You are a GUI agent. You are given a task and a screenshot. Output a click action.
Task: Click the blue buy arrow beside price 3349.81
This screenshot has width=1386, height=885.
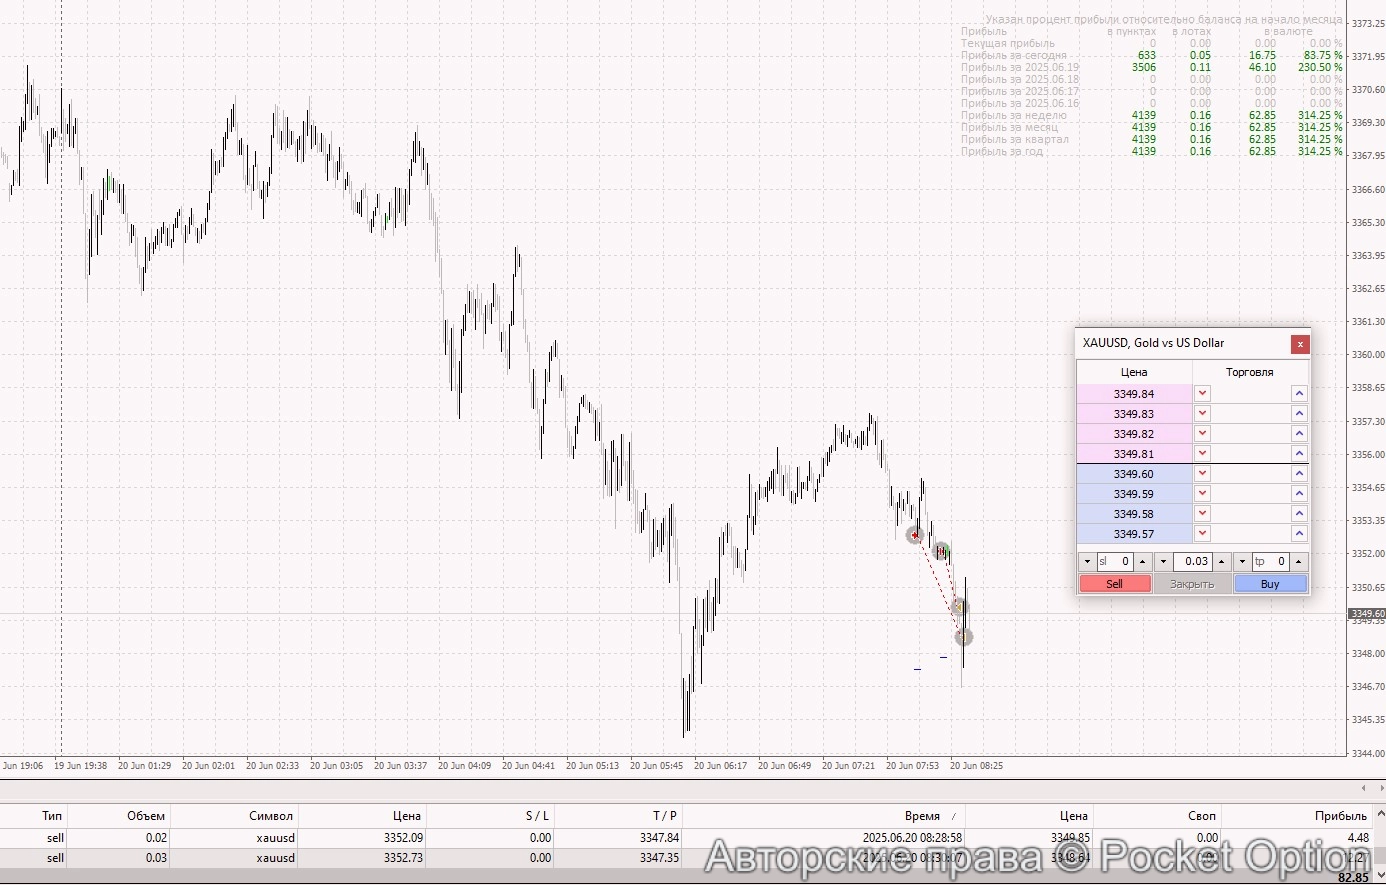click(x=1299, y=454)
